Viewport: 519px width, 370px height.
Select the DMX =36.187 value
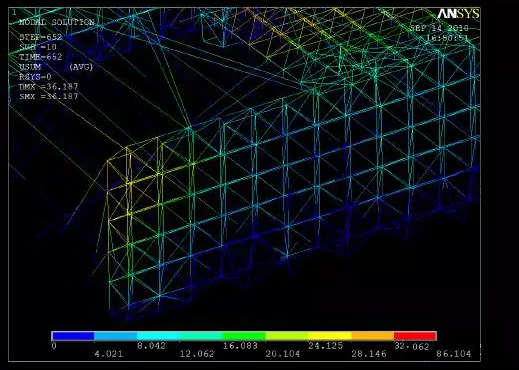49,87
